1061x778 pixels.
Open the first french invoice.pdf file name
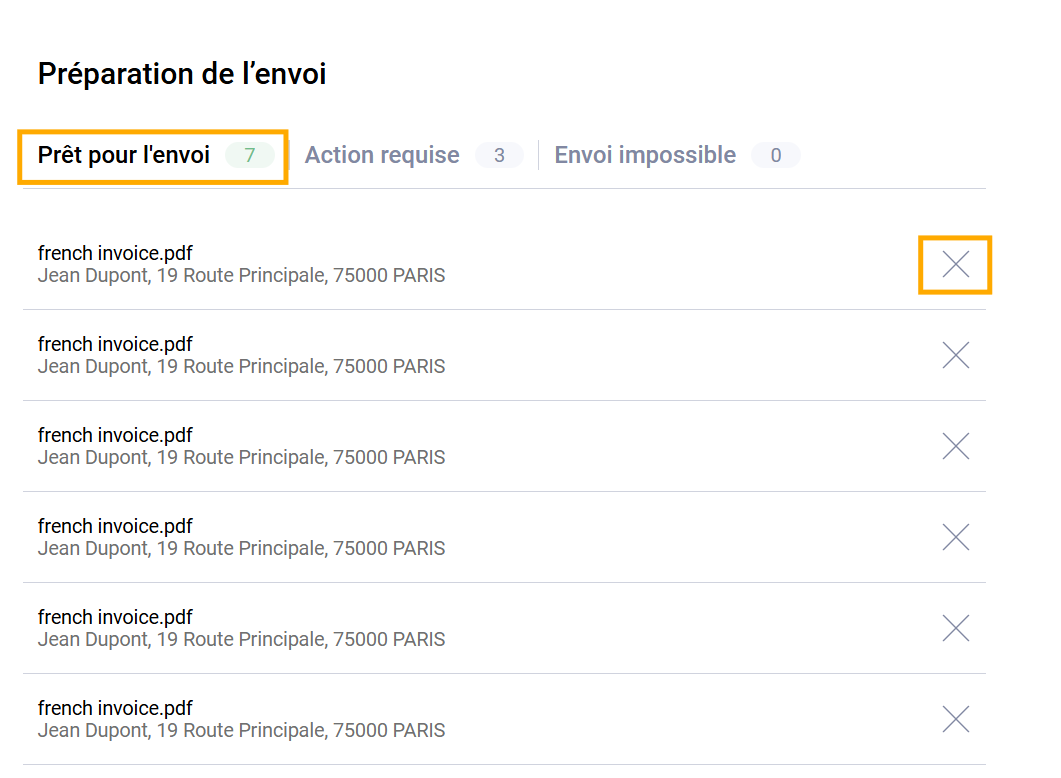click(x=115, y=253)
